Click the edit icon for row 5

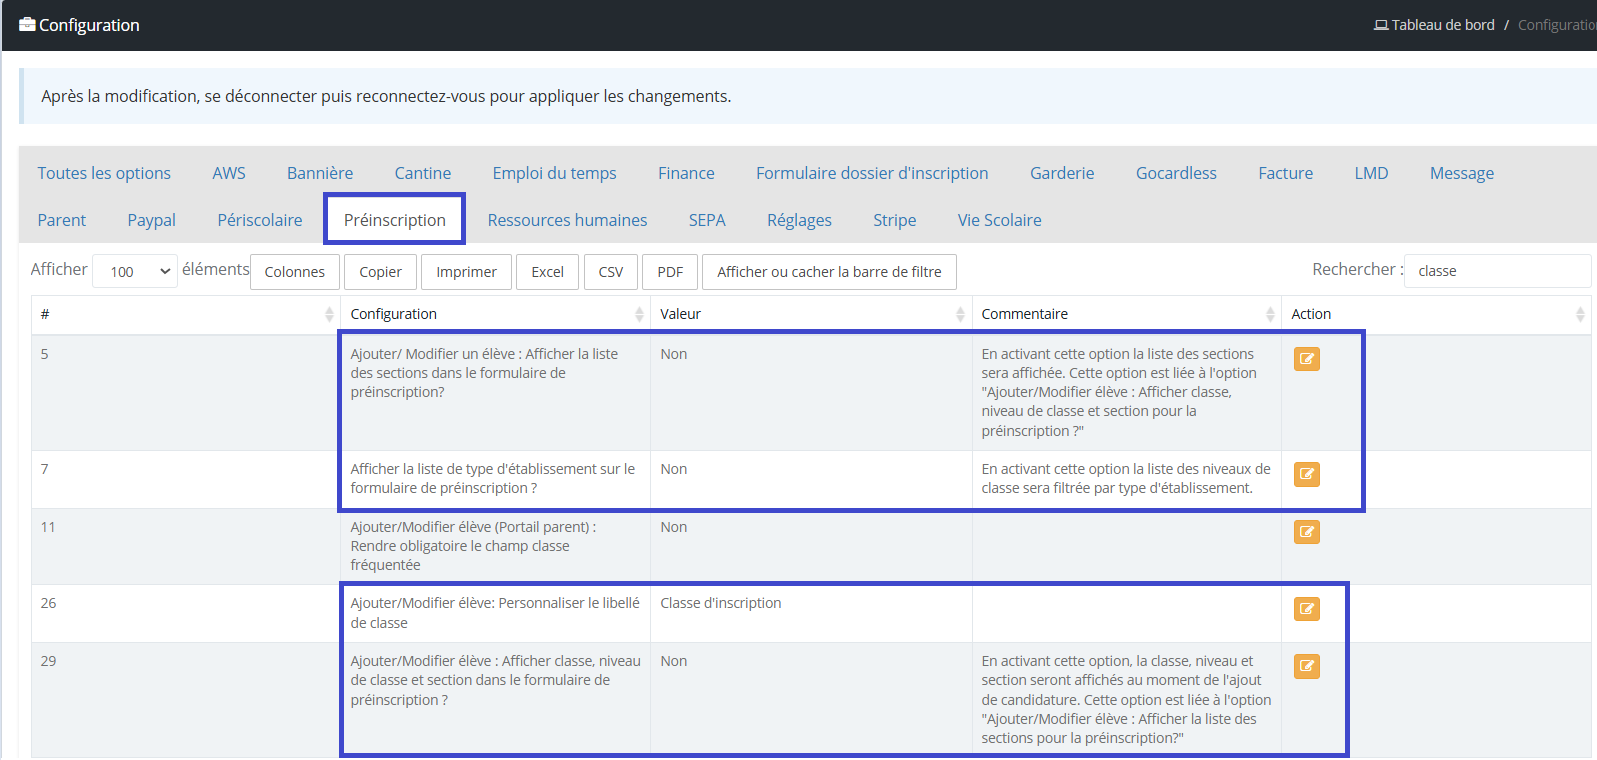[1306, 359]
